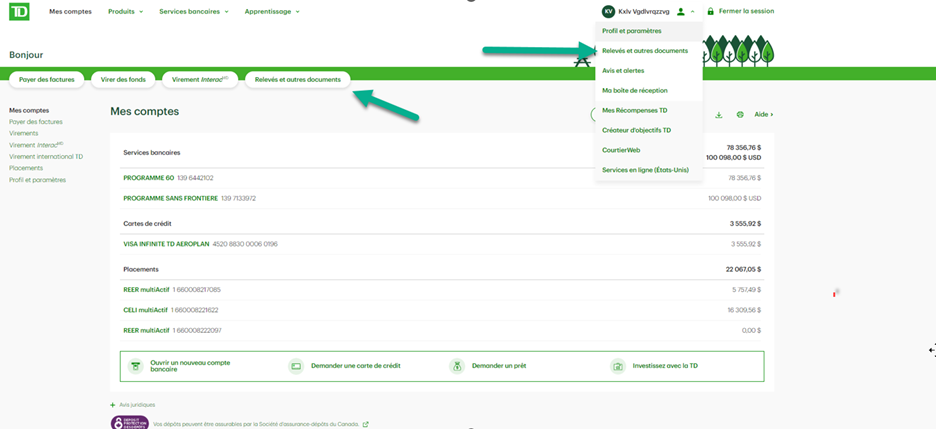Click the print icon near Aide
Viewport: 936px width, 429px height.
coord(740,115)
